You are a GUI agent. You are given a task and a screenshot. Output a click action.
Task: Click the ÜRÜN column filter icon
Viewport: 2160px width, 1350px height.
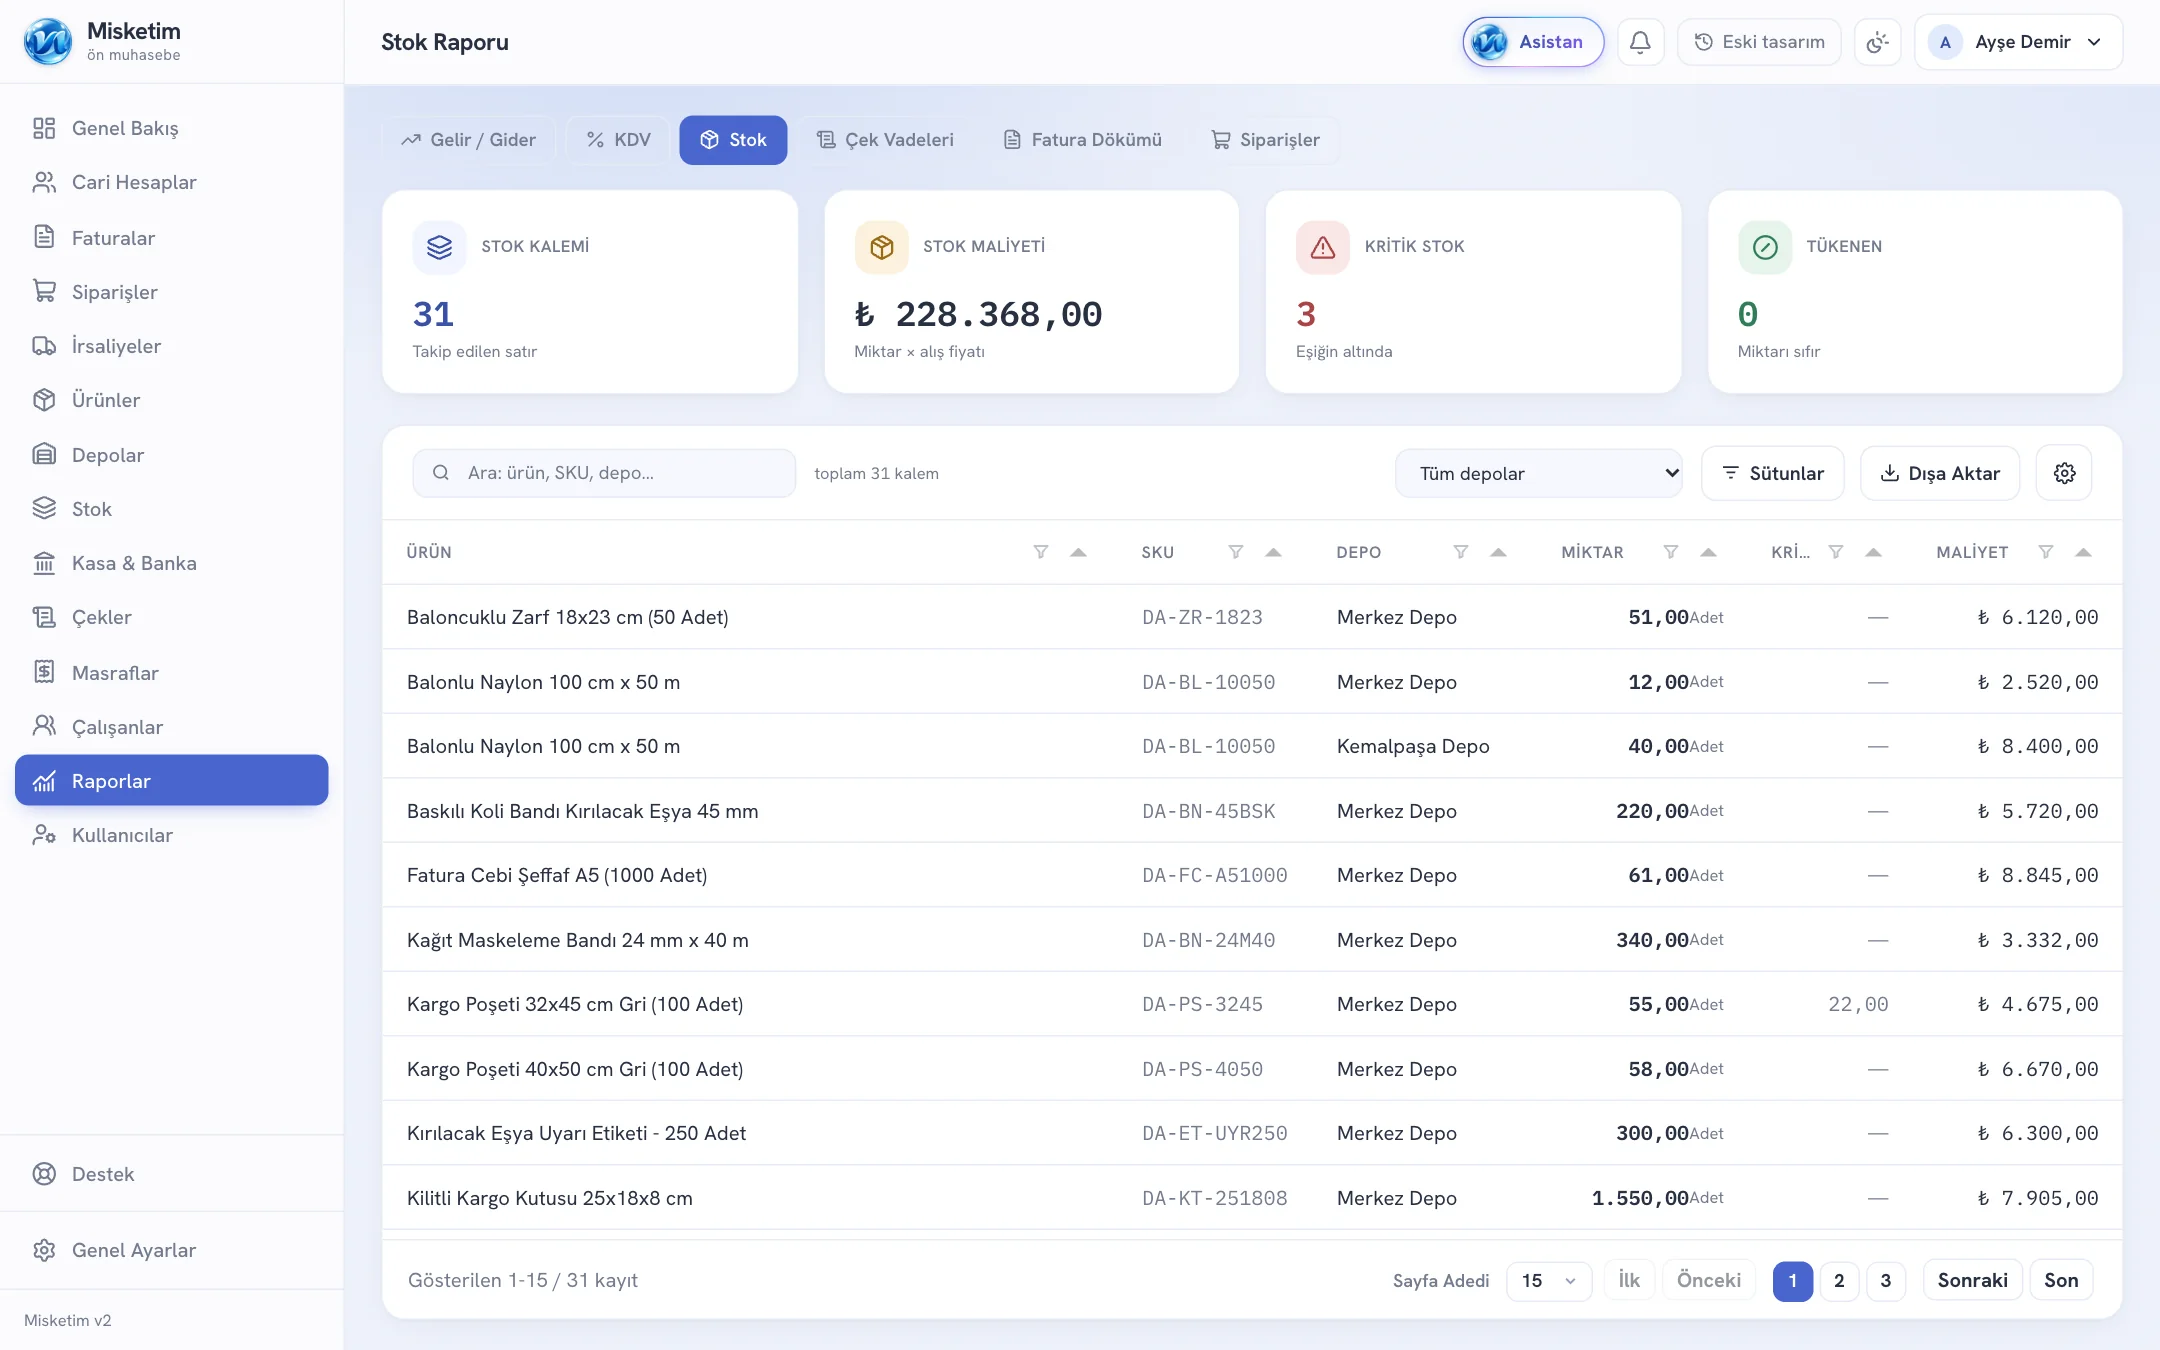1041,552
